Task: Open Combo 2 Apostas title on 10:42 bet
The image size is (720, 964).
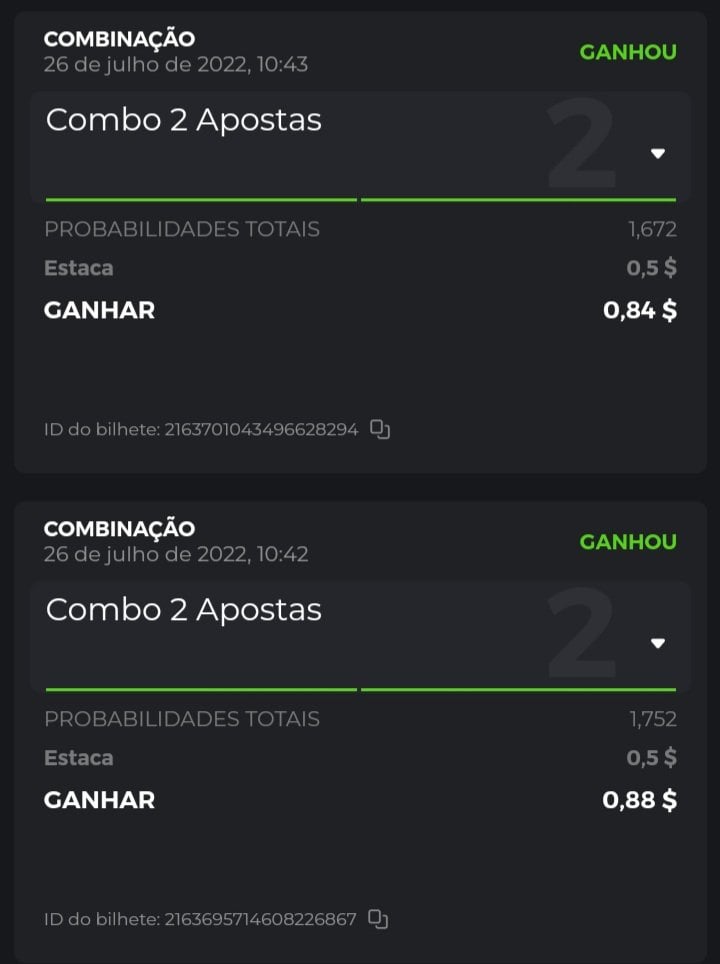Action: [x=184, y=610]
